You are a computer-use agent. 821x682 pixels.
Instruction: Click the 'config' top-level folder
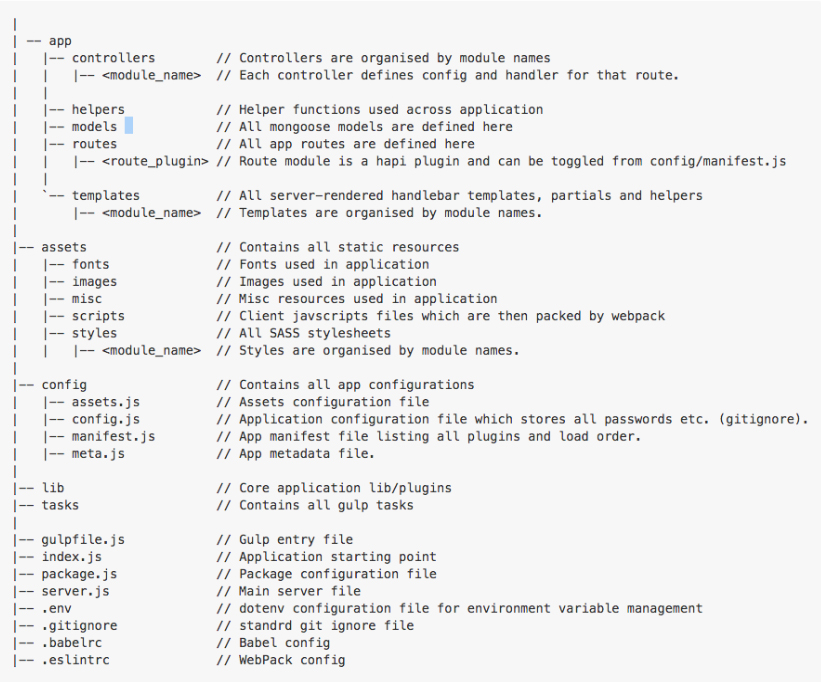(64, 385)
